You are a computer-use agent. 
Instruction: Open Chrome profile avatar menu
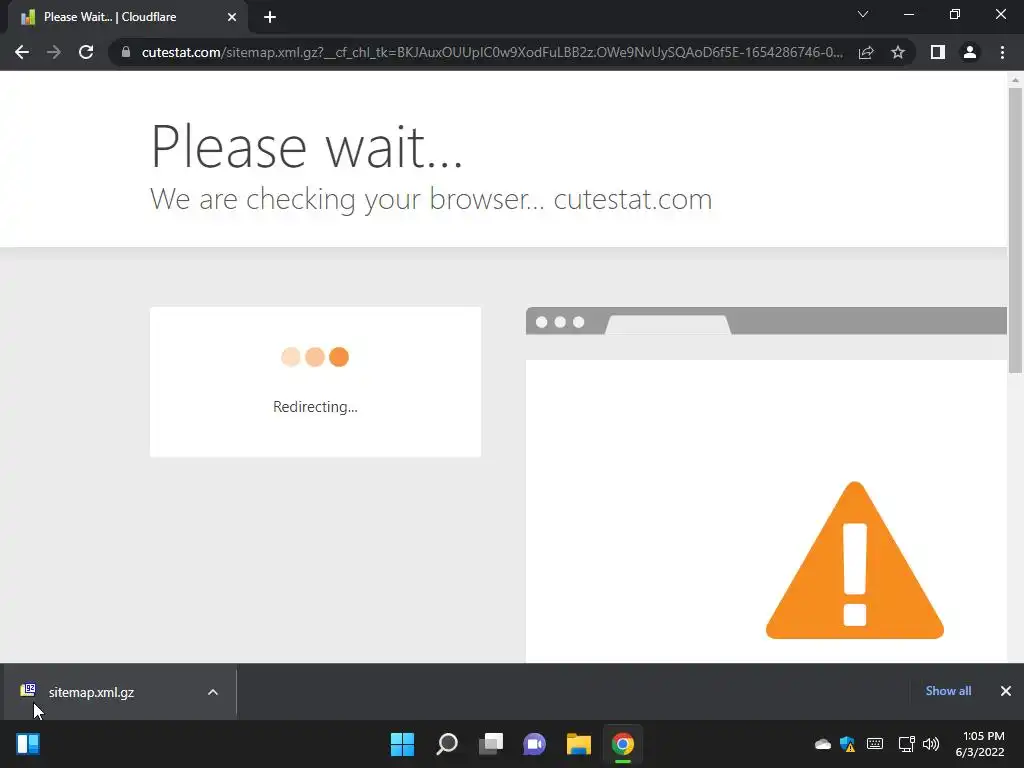click(970, 52)
